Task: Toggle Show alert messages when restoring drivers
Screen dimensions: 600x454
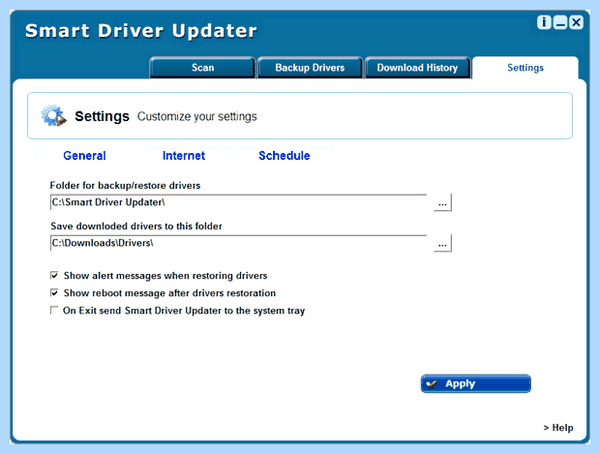Action: click(54, 275)
